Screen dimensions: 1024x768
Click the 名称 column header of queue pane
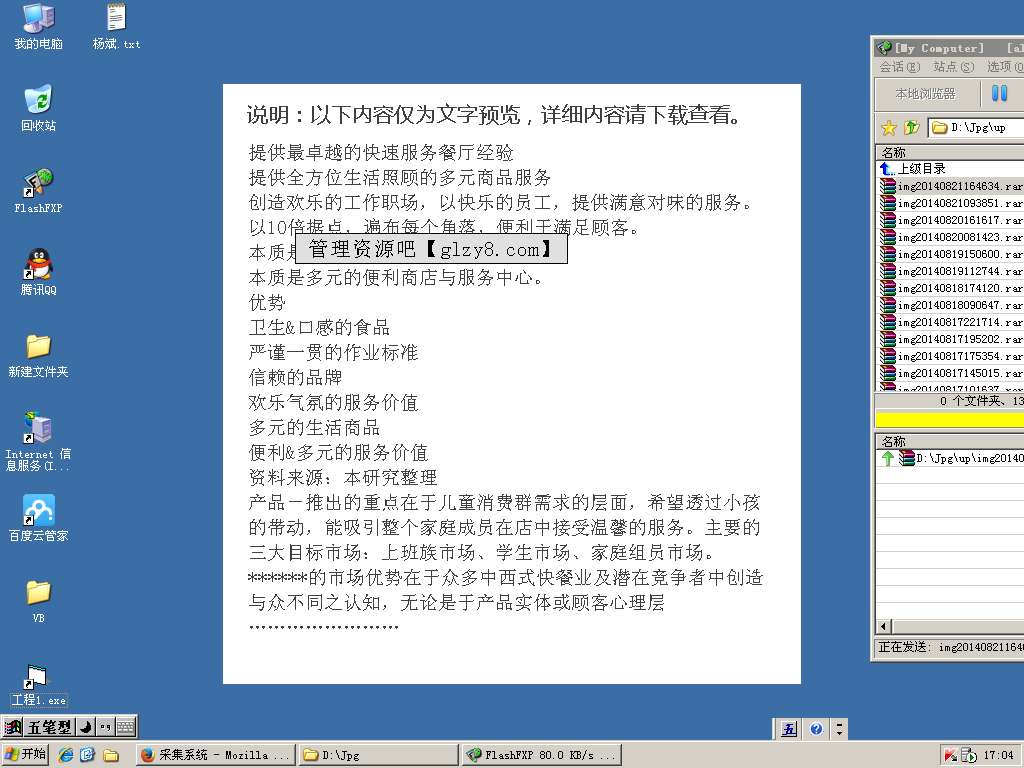click(x=950, y=441)
